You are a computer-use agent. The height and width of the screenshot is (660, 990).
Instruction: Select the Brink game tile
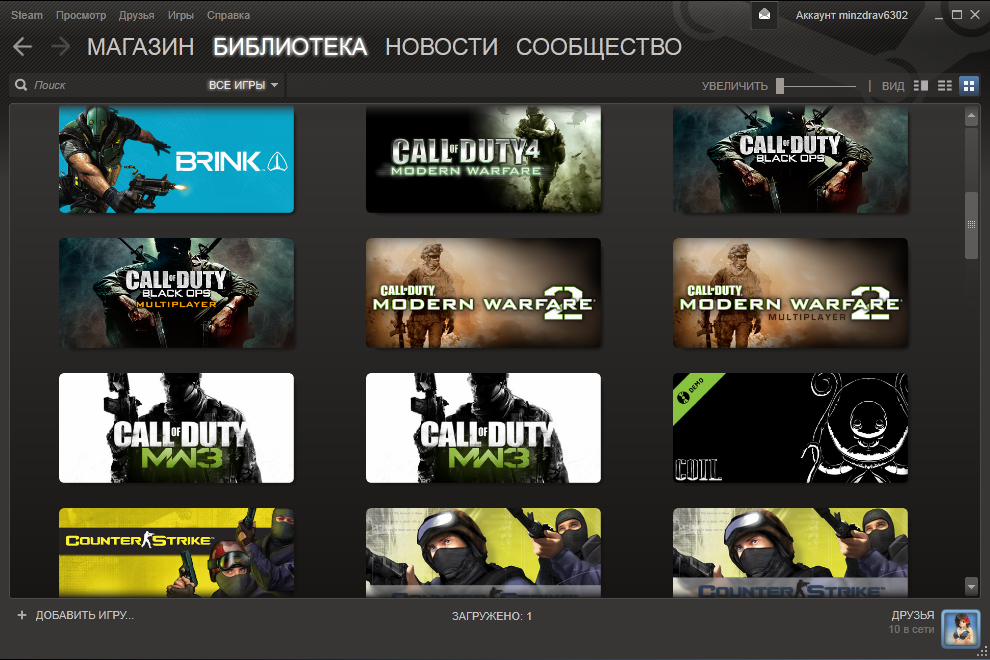(176, 159)
